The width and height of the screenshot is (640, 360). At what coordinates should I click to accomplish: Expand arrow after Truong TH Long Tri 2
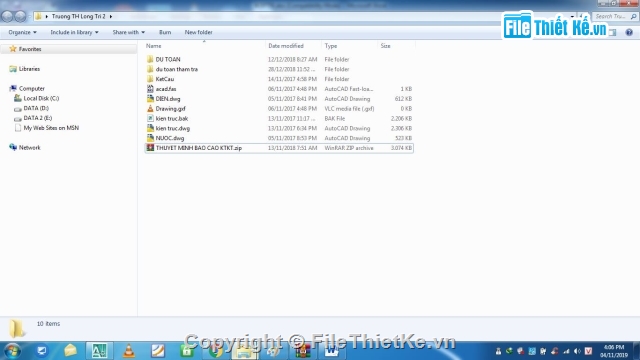click(x=111, y=16)
